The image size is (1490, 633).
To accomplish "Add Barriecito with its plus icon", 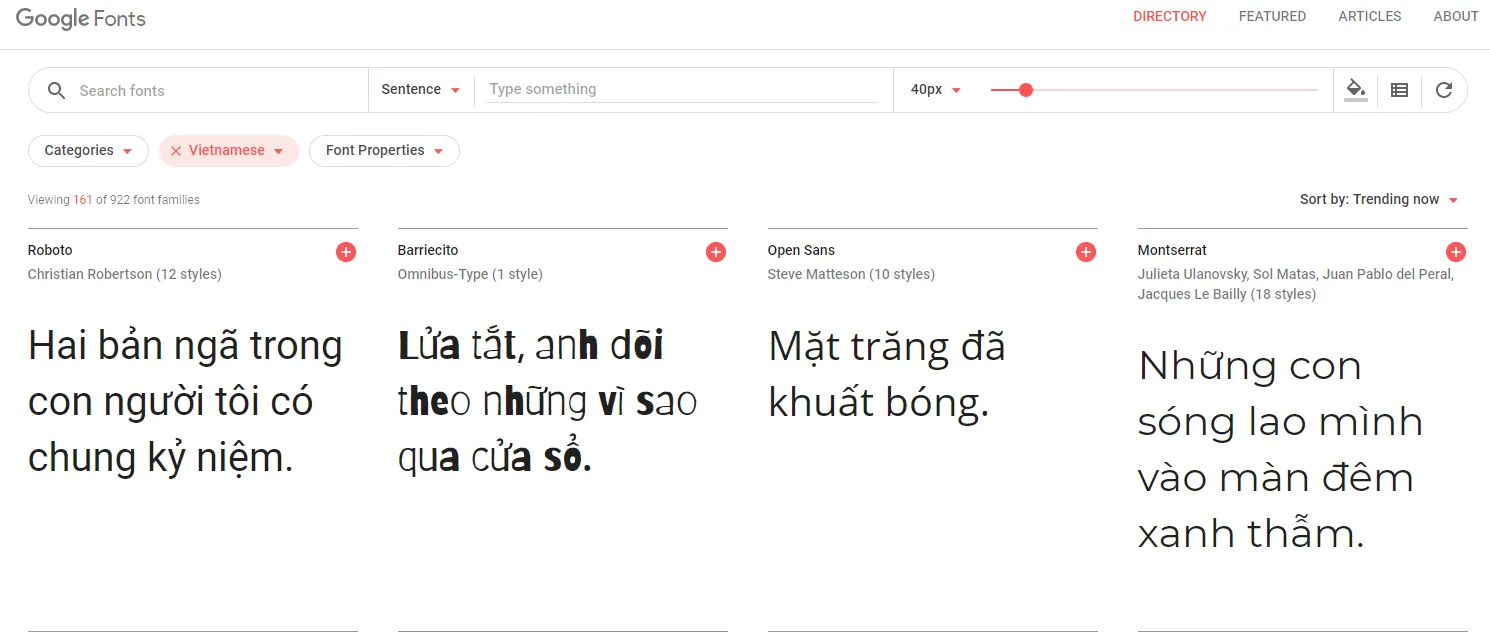I will point(716,252).
